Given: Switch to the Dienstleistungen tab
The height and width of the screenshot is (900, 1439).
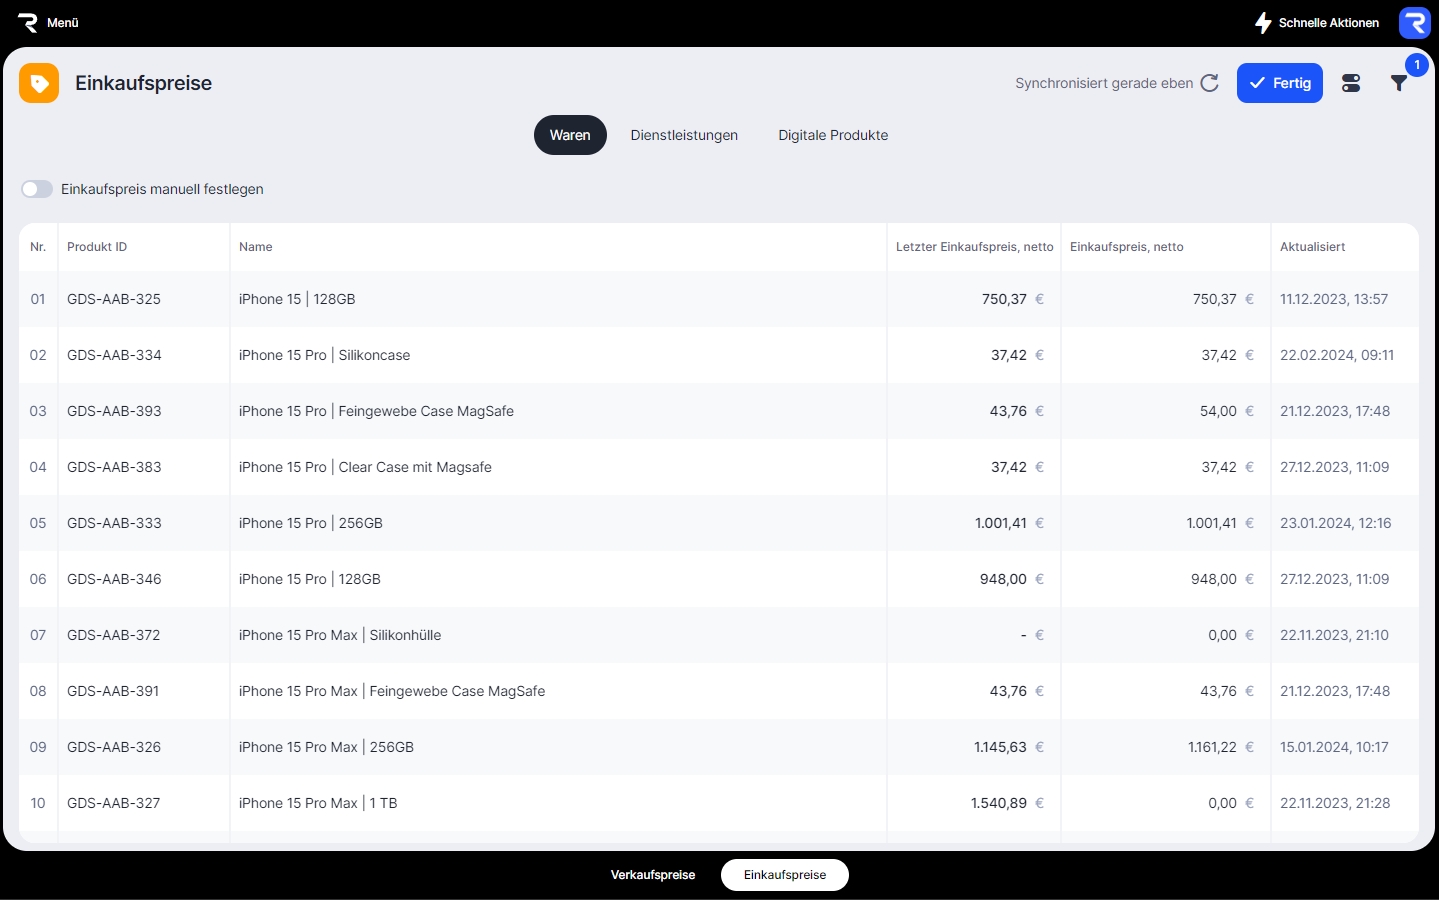Looking at the screenshot, I should pyautogui.click(x=684, y=135).
